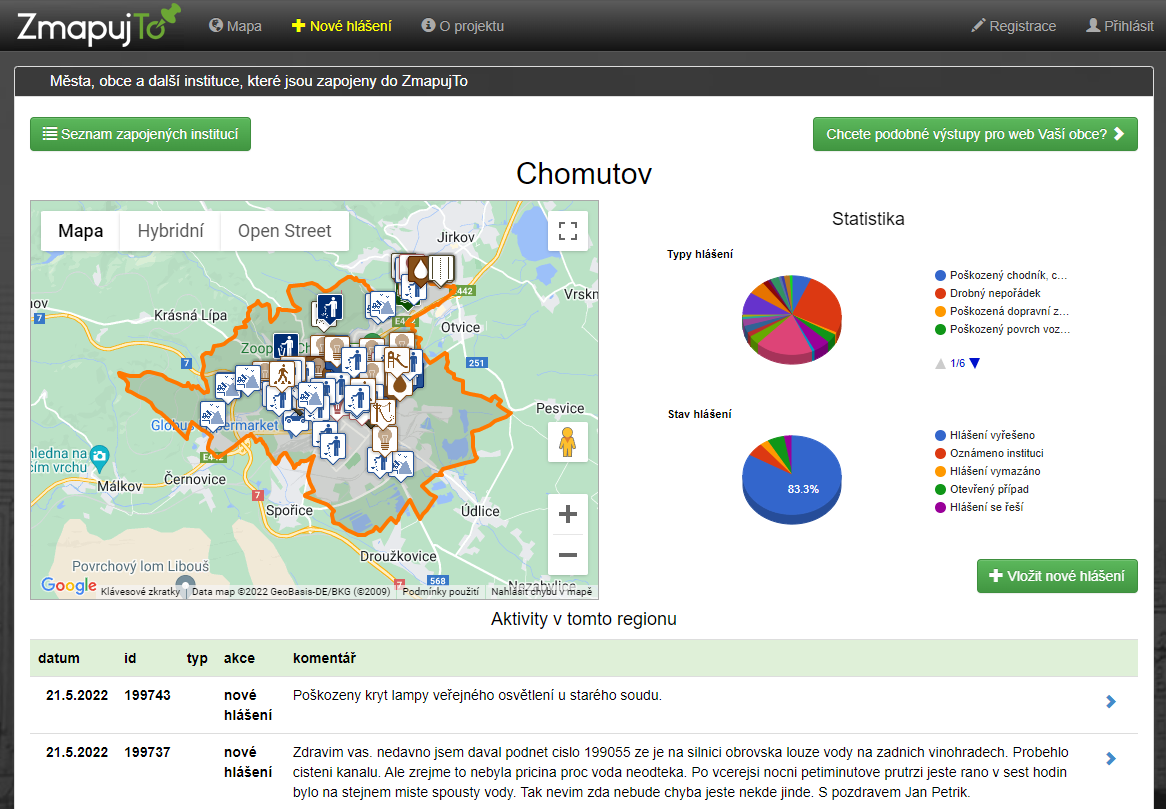Click the car map marker
Image resolution: width=1166 pixels, height=809 pixels.
pos(296,422)
